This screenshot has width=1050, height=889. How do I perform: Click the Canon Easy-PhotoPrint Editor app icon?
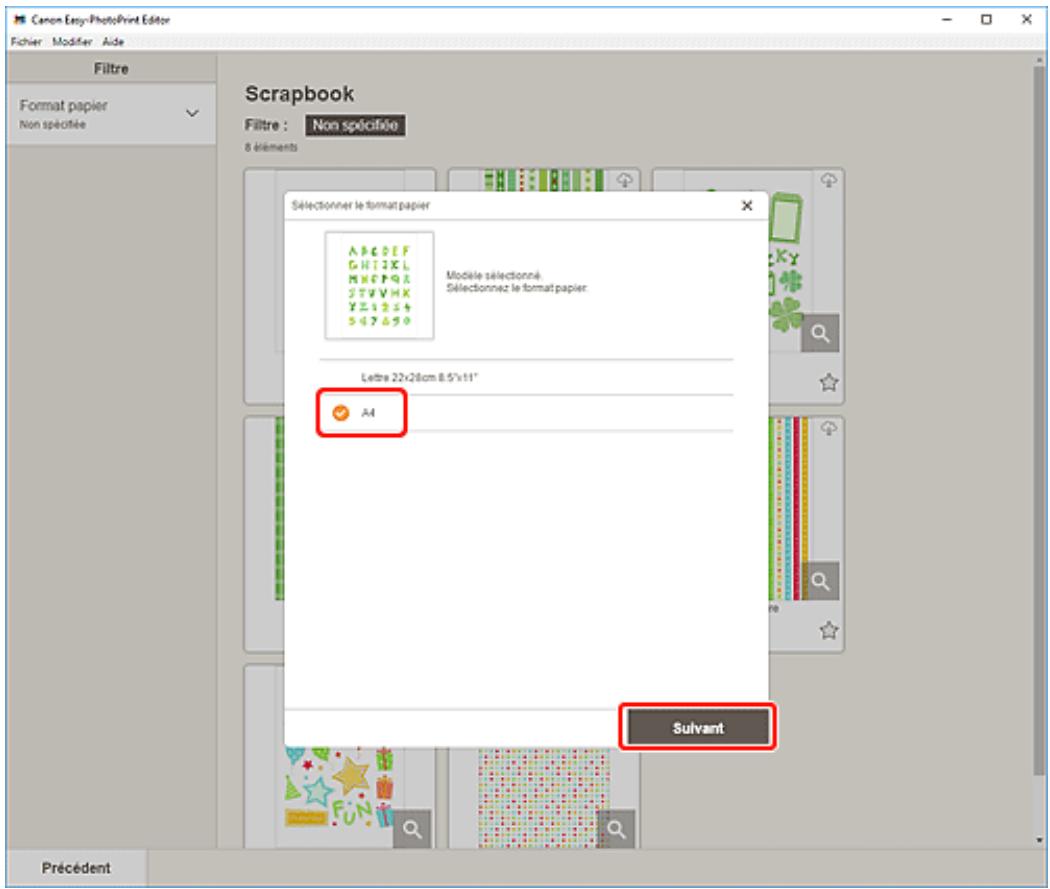(x=19, y=19)
